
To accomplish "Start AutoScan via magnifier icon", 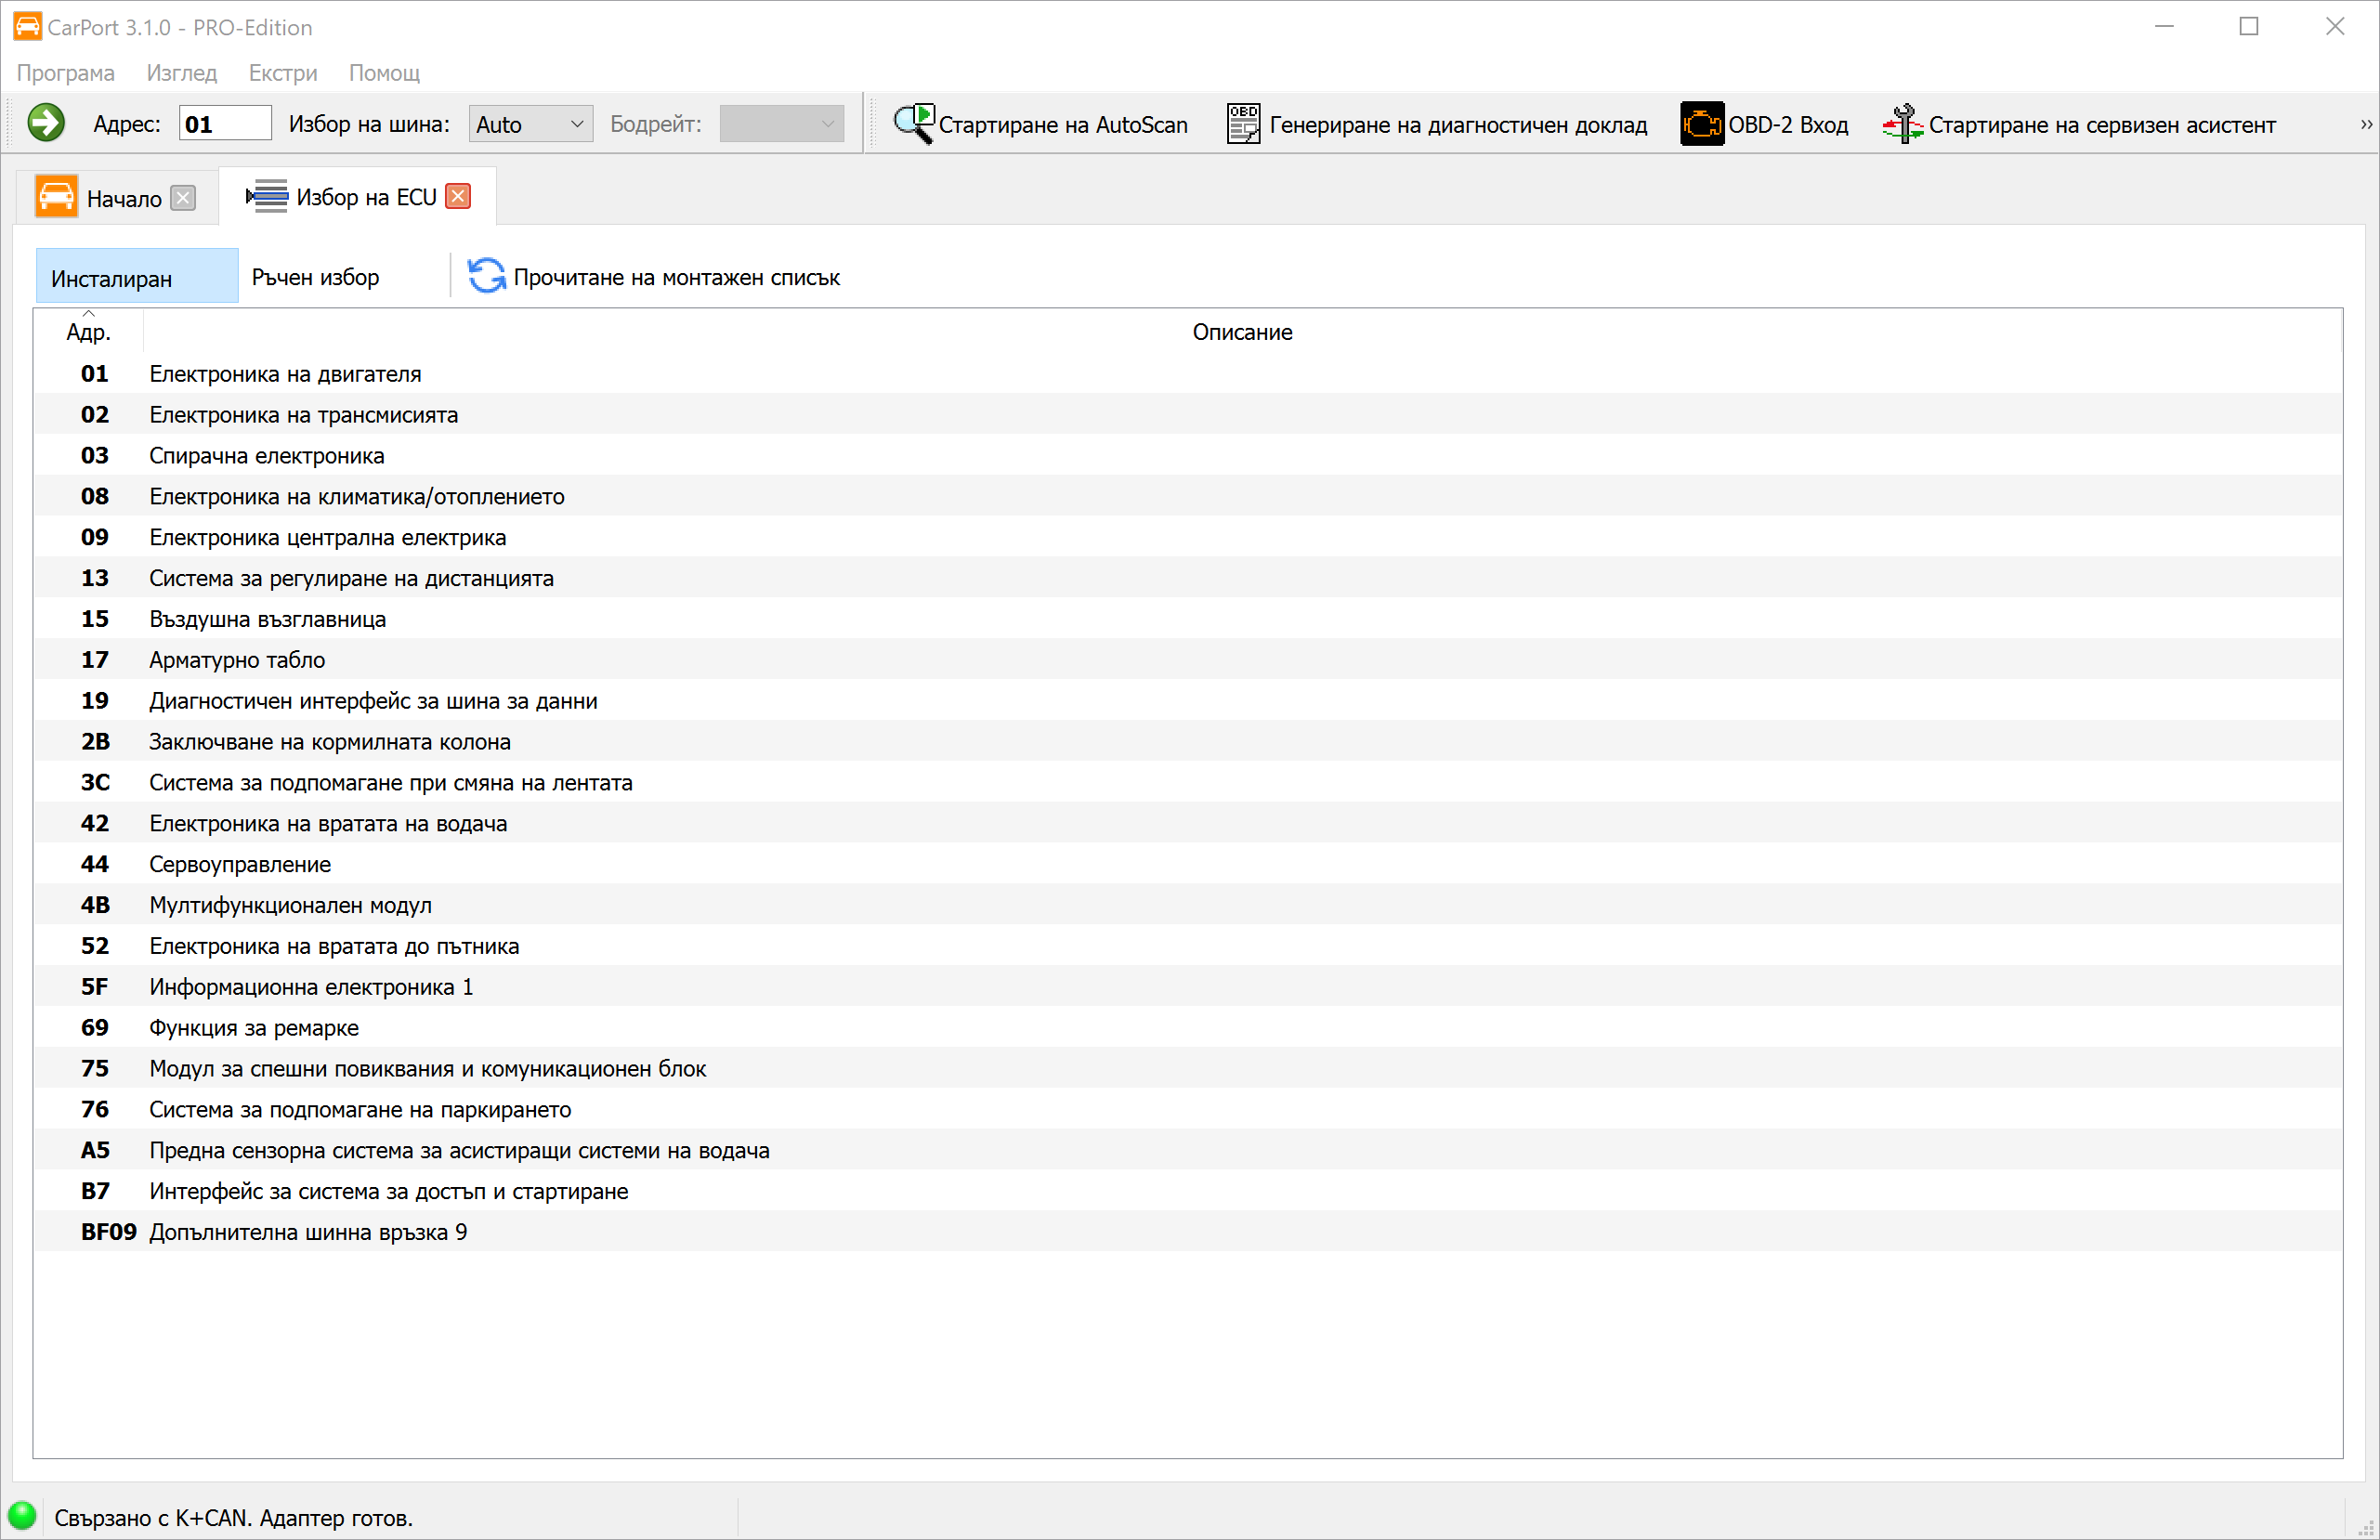I will coord(913,124).
